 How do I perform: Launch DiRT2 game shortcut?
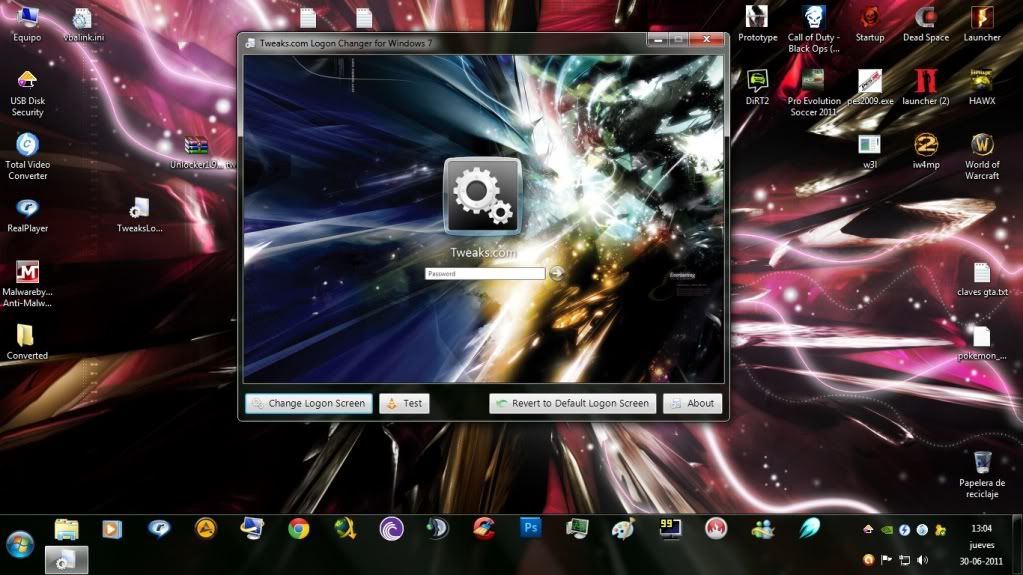click(x=757, y=87)
